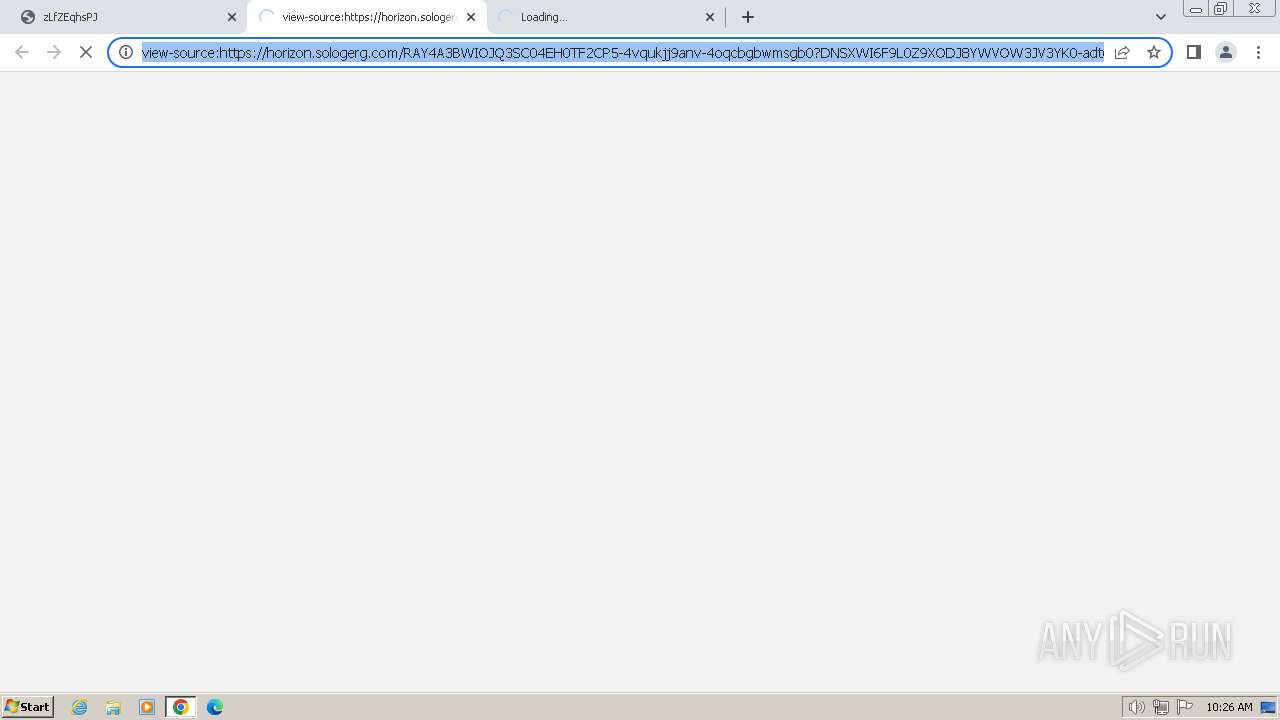This screenshot has width=1280, height=720.
Task: Launch Microsoft Edge from taskbar
Action: point(215,707)
